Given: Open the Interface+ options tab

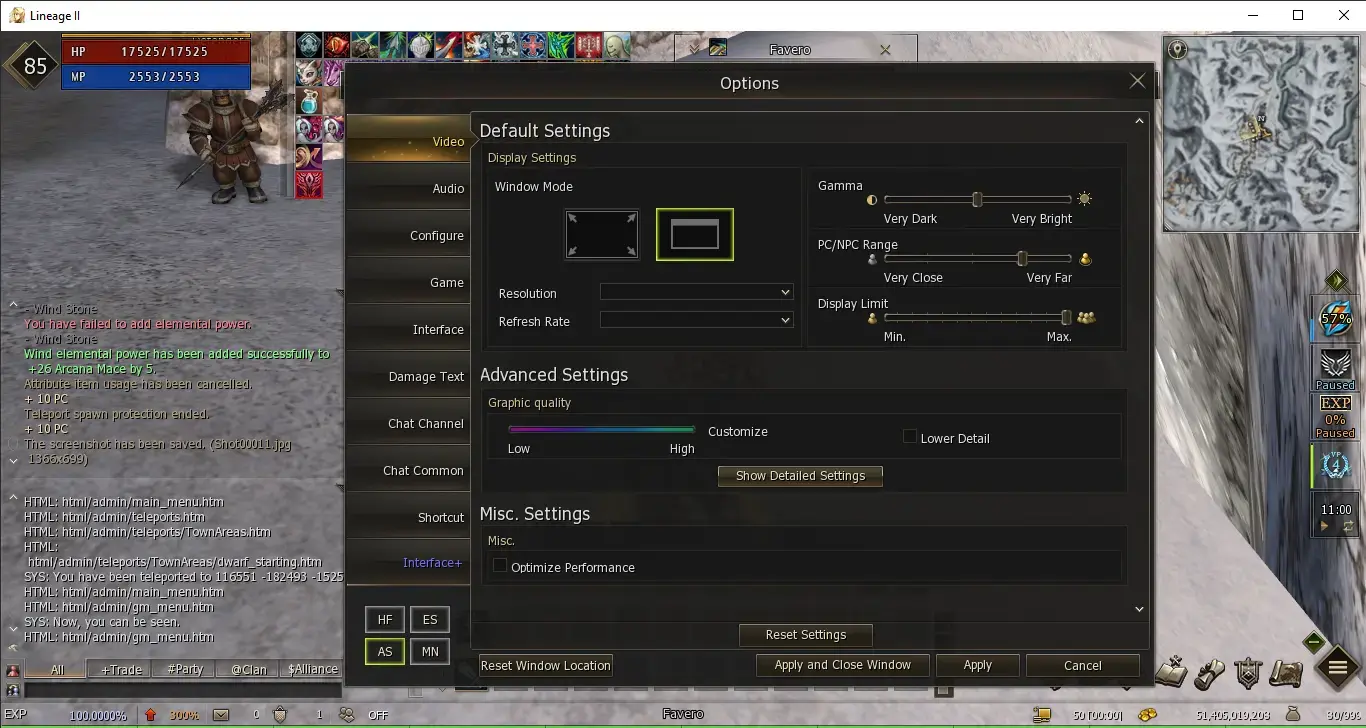Looking at the screenshot, I should coord(409,562).
